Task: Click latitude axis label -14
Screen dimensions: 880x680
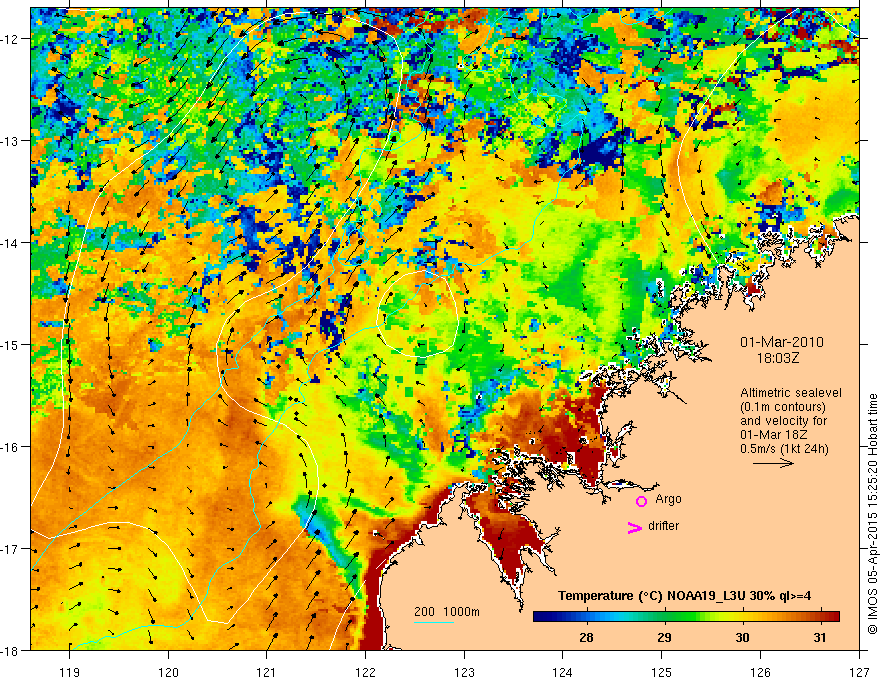Action: (12, 243)
